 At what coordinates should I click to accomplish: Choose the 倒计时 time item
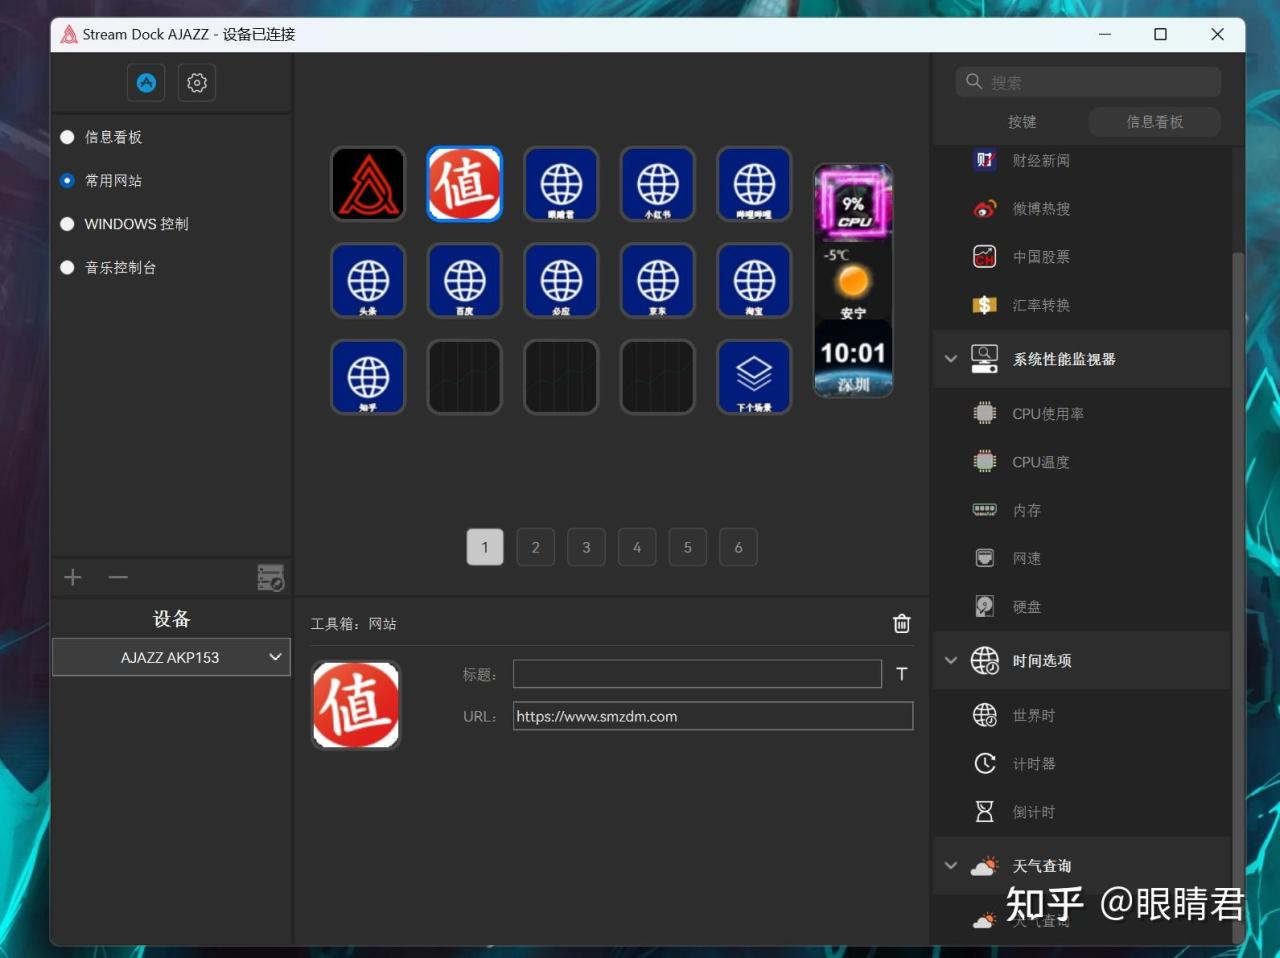1034,812
